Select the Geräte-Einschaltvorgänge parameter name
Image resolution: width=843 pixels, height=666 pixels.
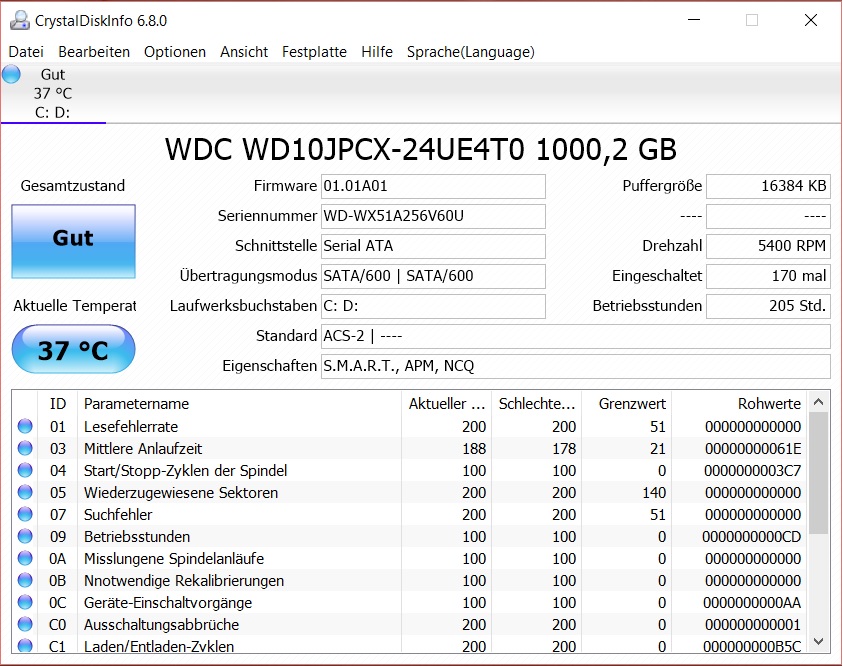tap(168, 603)
